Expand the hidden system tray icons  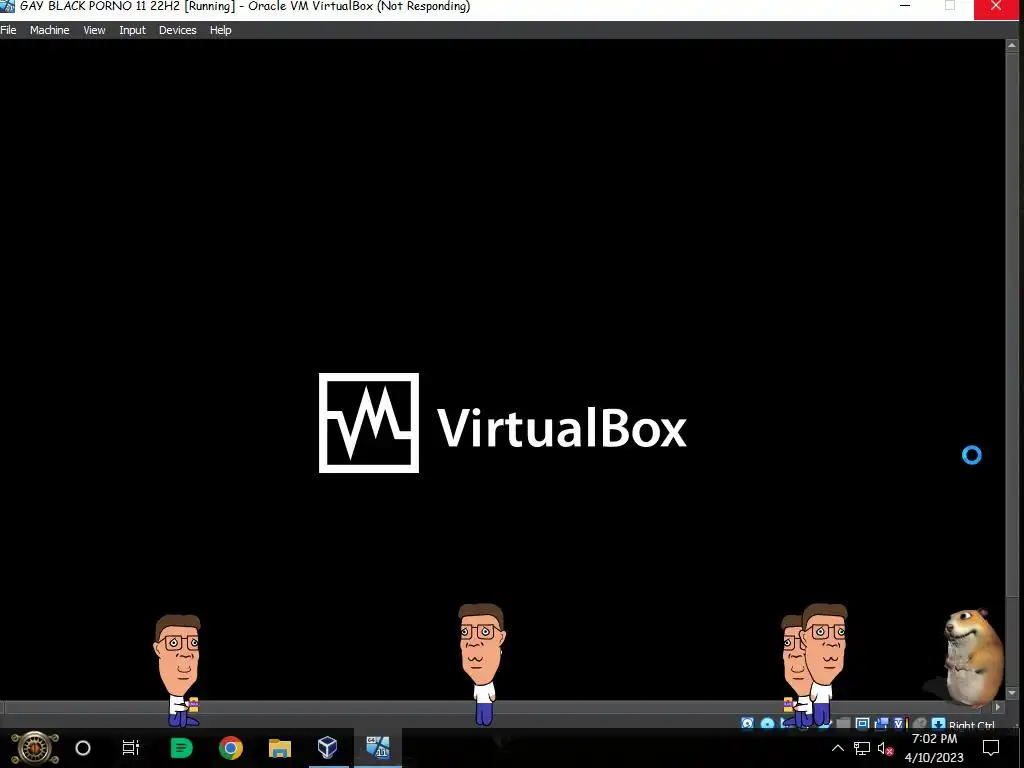[x=838, y=748]
